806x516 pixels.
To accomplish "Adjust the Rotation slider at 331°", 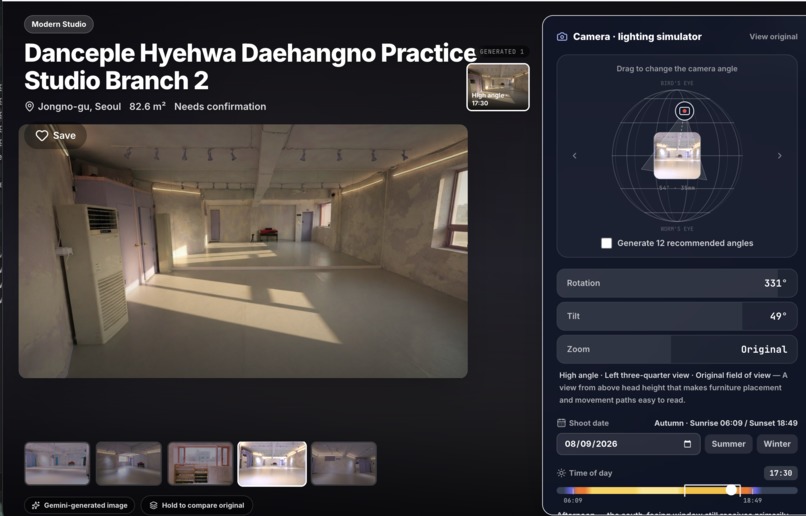I will [677, 283].
